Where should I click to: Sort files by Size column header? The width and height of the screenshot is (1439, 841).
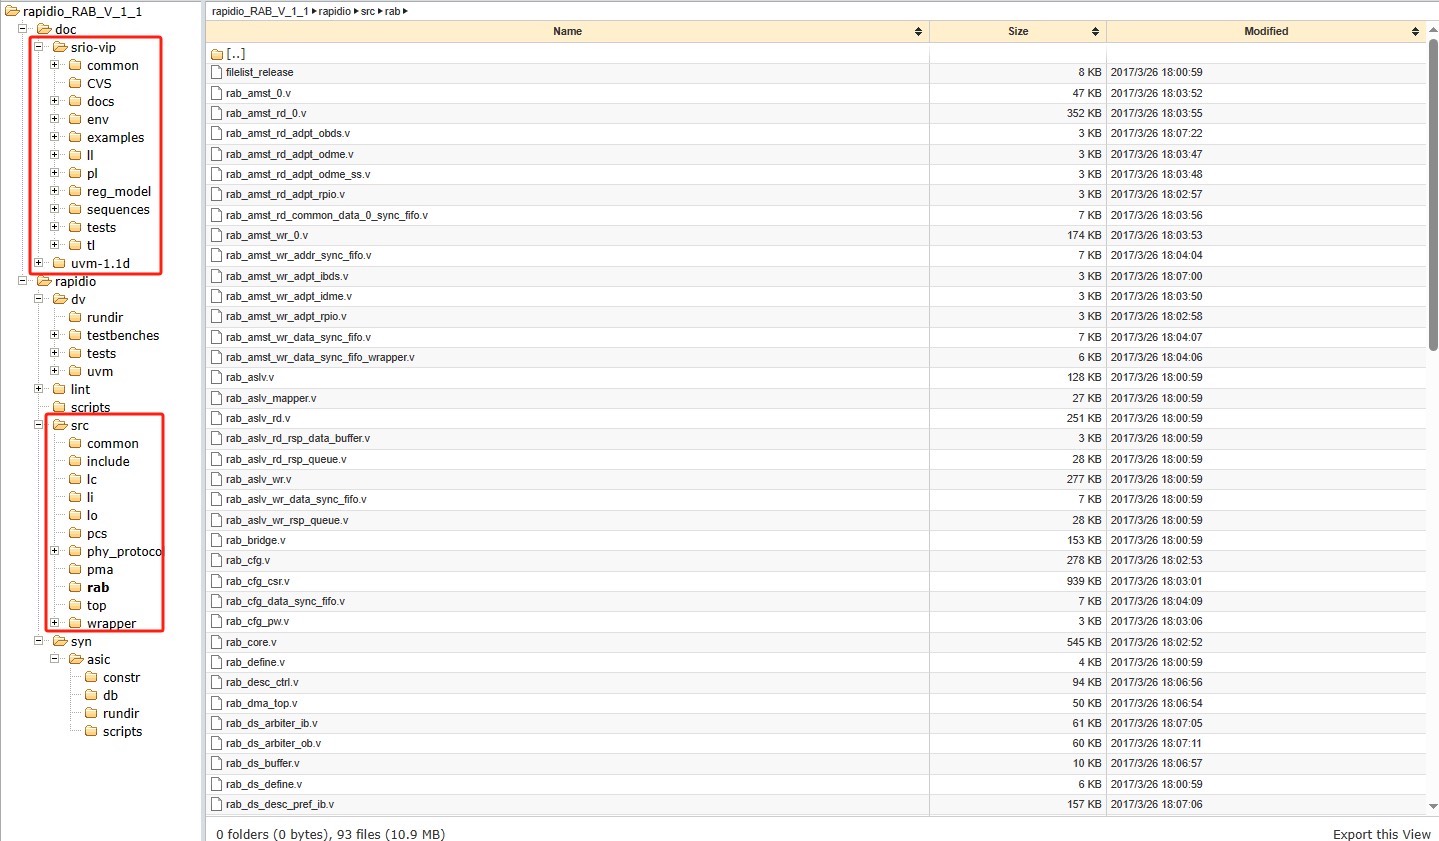pyautogui.click(x=1018, y=32)
